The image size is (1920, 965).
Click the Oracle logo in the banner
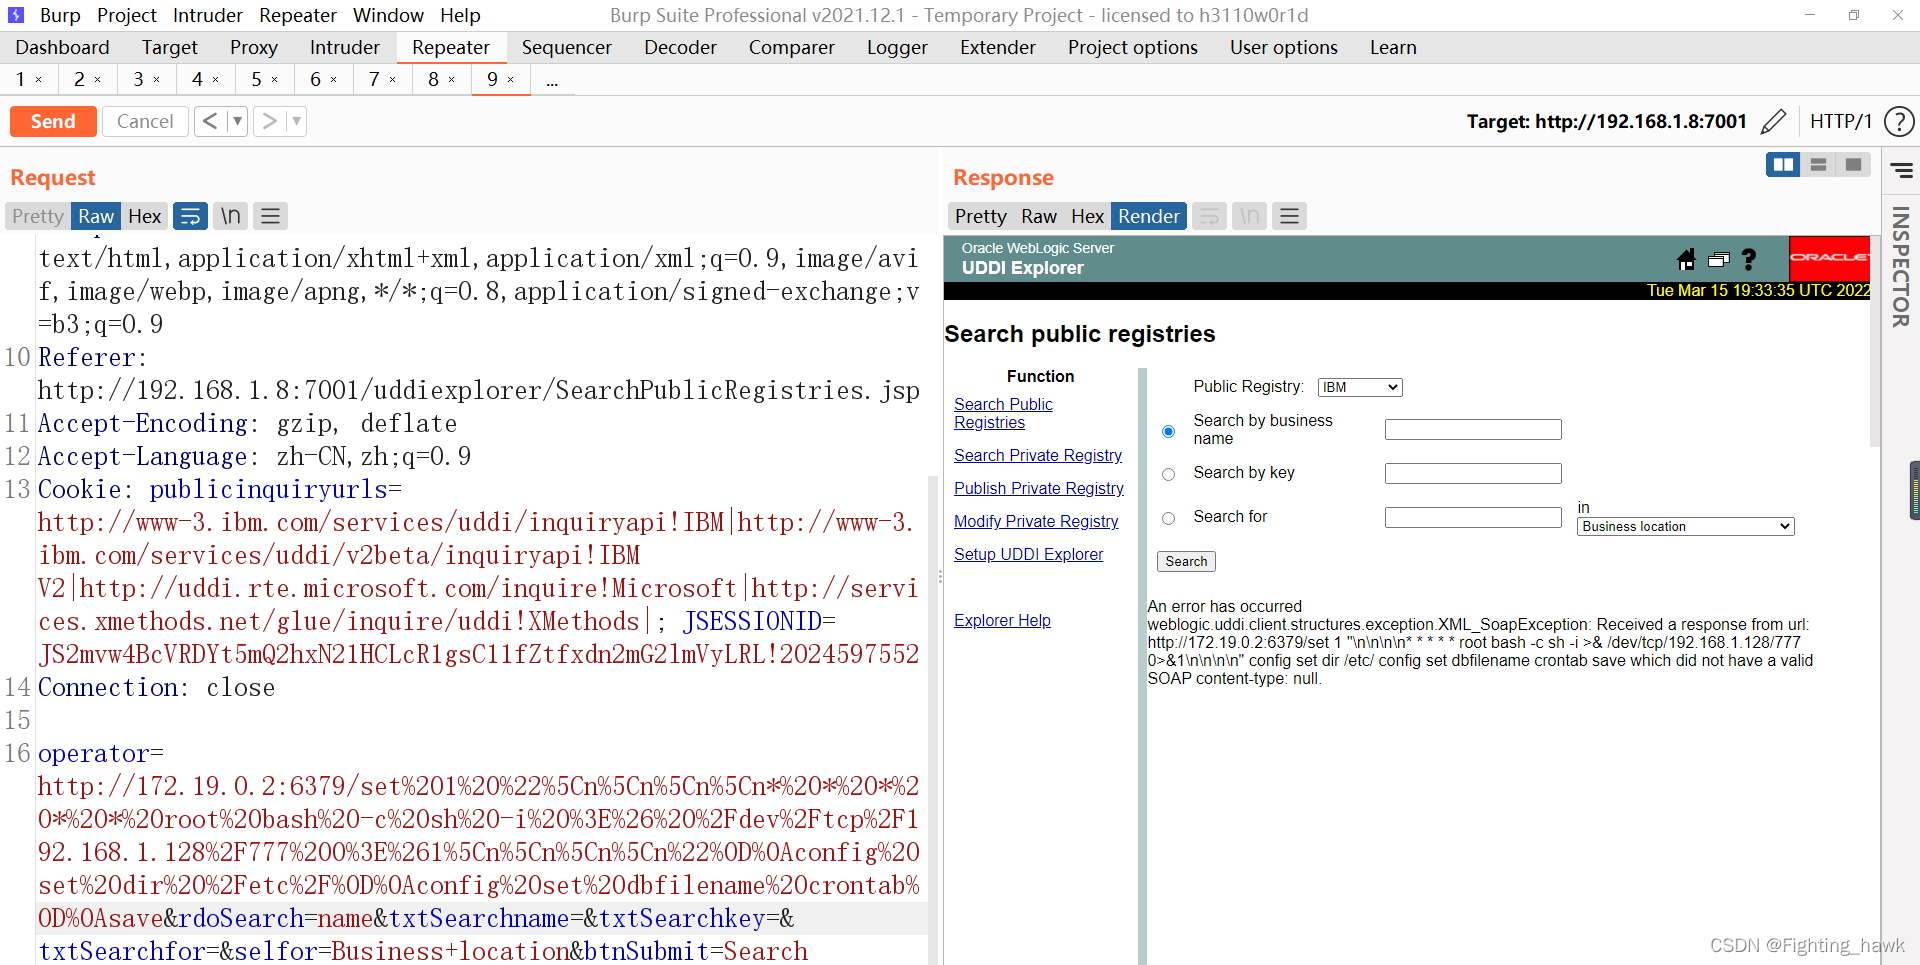click(1829, 257)
